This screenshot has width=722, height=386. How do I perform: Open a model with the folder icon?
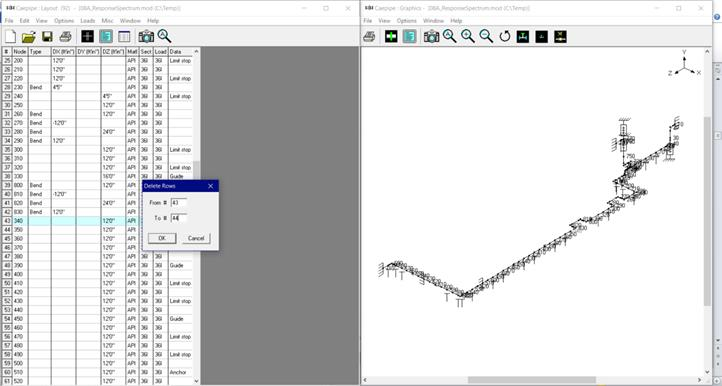click(x=29, y=36)
